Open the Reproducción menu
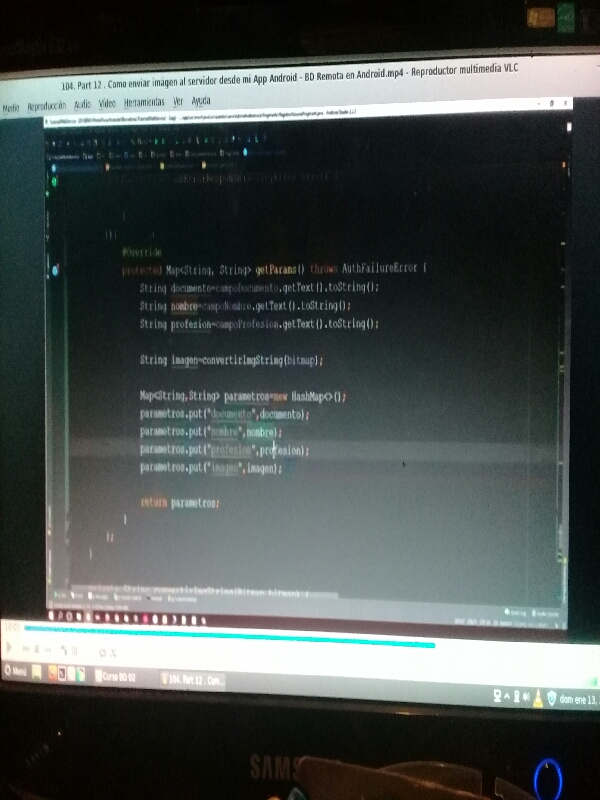This screenshot has height=800, width=600. (x=46, y=105)
